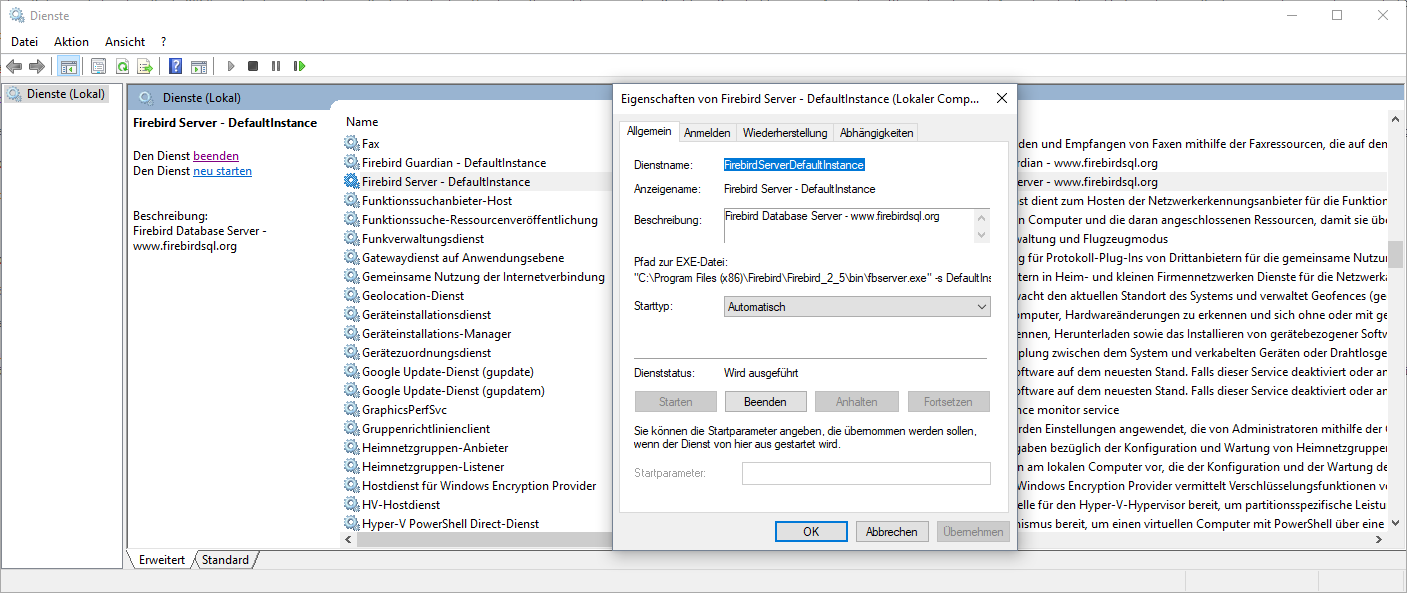This screenshot has width=1407, height=593.
Task: Click the Restart service icon
Action: point(299,66)
